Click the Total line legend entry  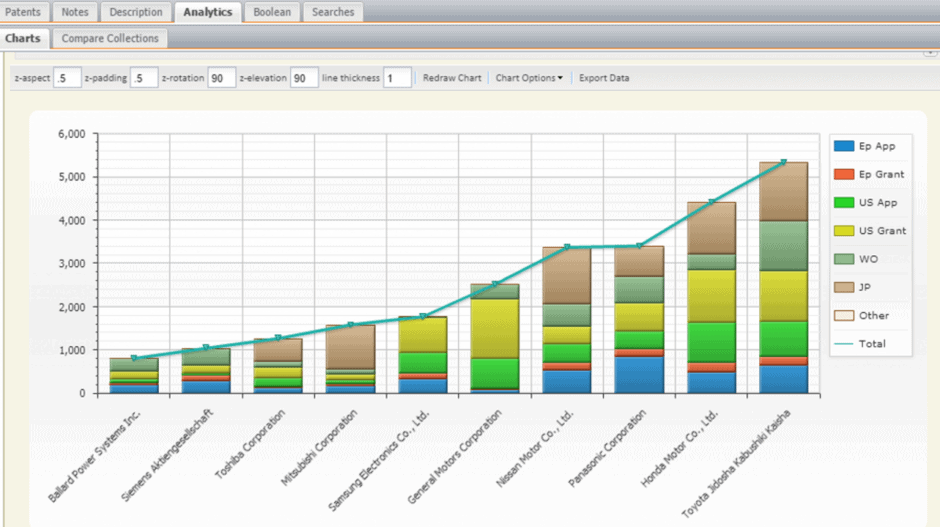coord(860,344)
